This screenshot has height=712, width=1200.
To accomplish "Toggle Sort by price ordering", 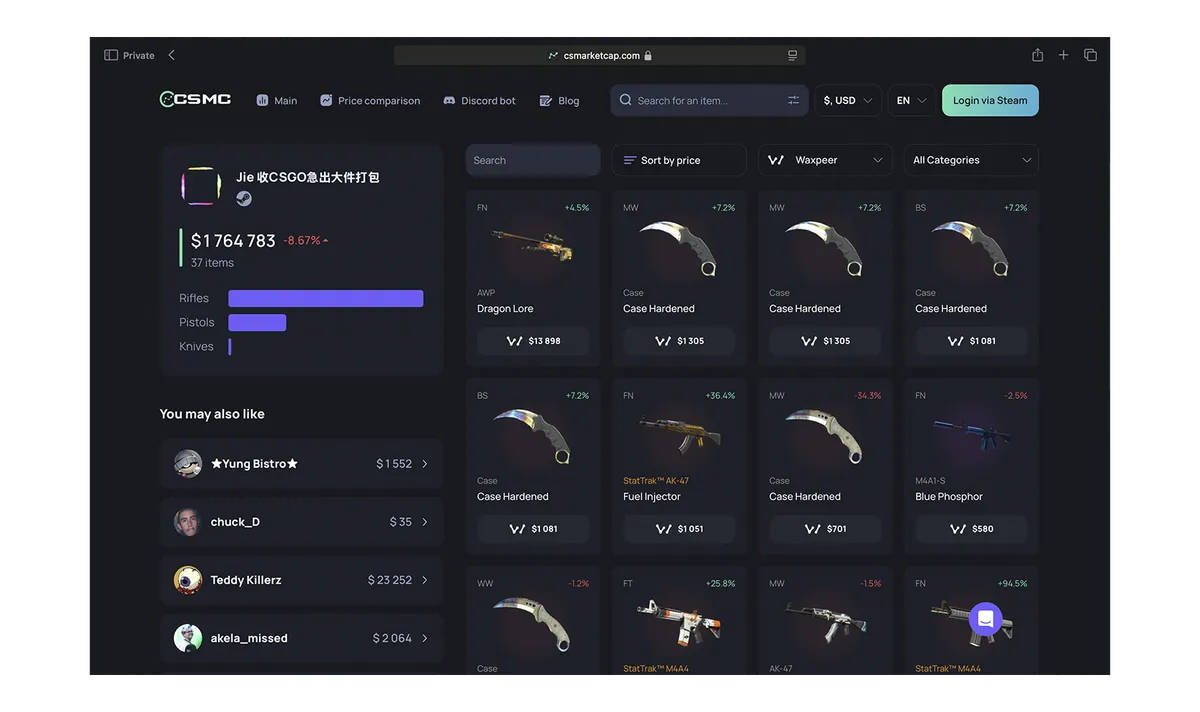I will pyautogui.click(x=680, y=160).
